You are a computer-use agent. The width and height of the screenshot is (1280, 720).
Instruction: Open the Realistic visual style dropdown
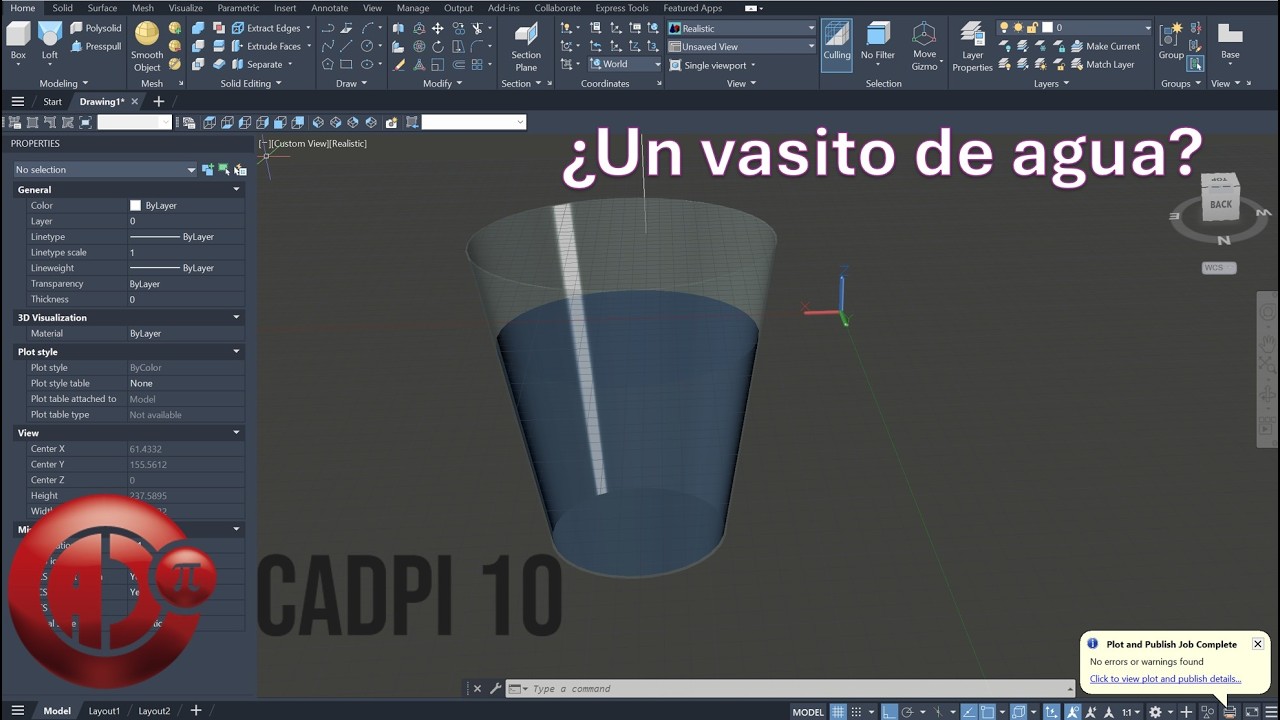[x=742, y=28]
